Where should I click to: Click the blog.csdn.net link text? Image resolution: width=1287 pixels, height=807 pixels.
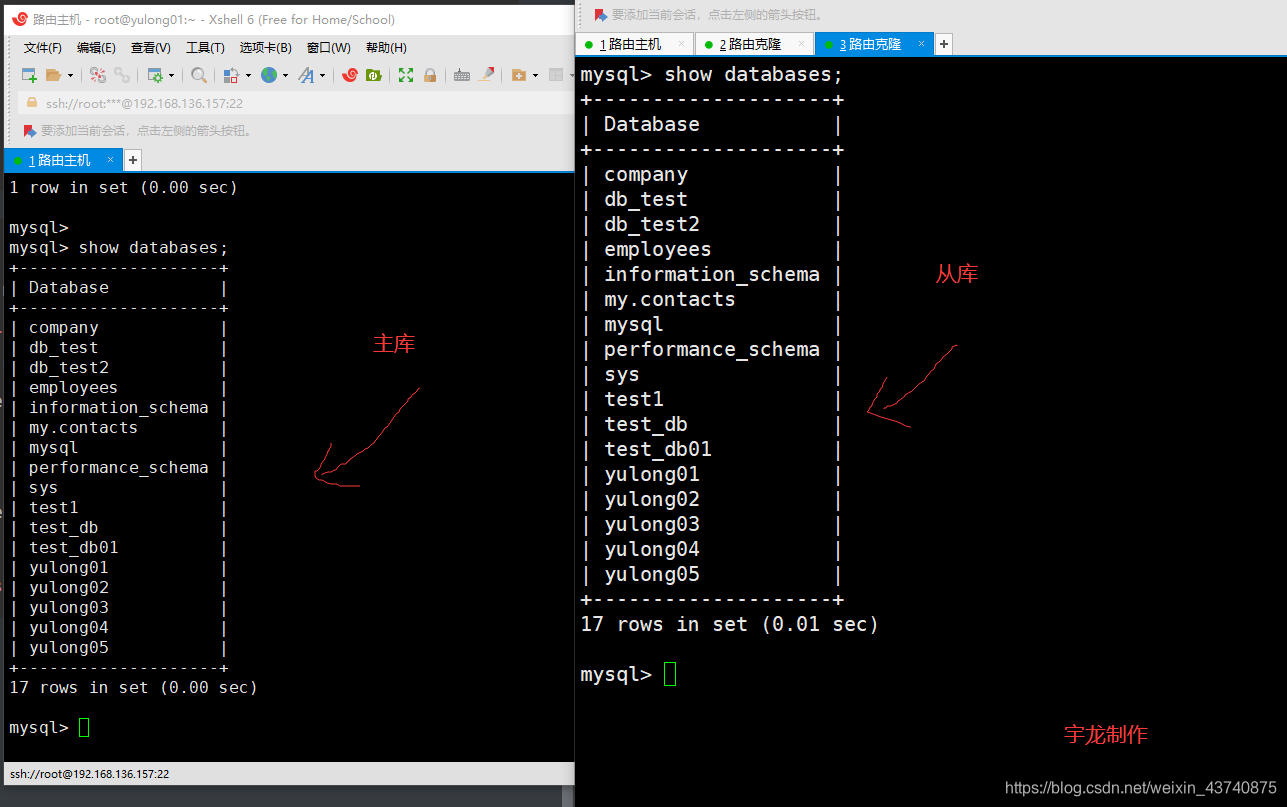click(x=1141, y=788)
